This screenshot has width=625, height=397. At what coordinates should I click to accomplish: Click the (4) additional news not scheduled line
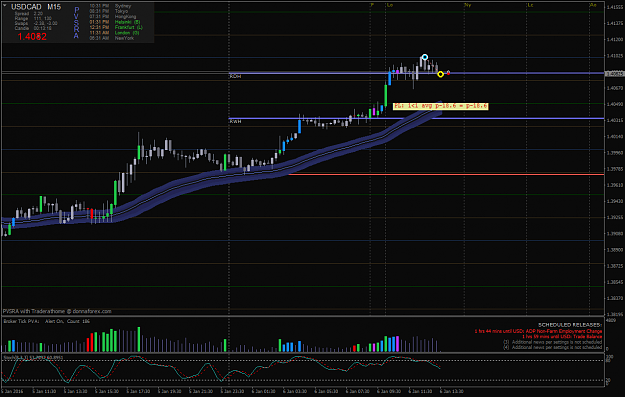(552, 347)
